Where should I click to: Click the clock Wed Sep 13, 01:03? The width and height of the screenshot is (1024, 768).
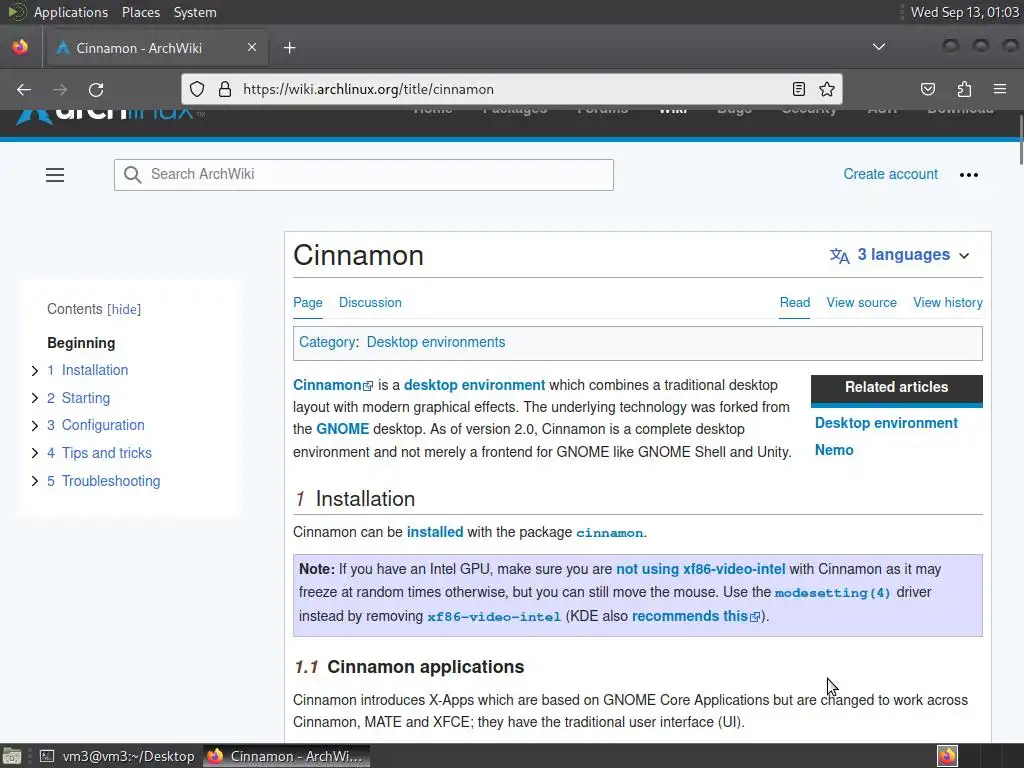964,12
